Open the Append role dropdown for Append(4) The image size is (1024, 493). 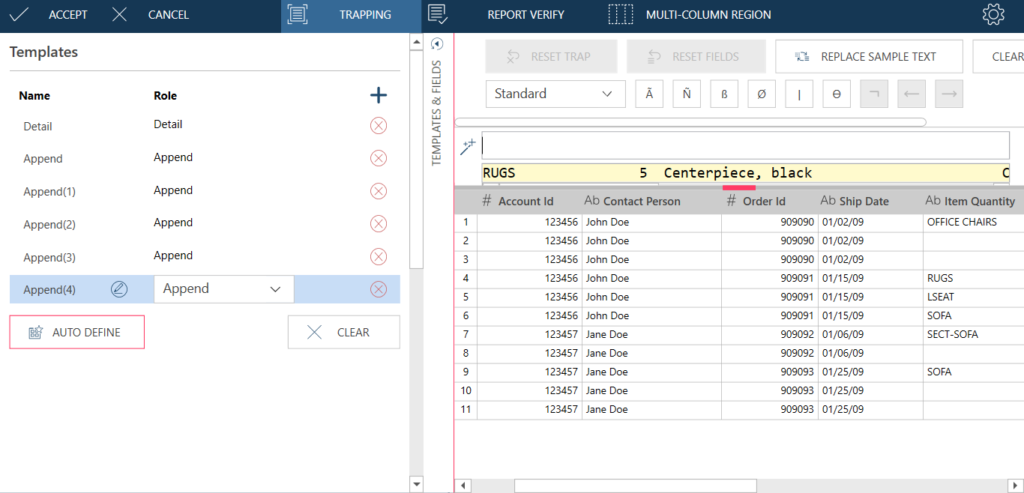223,289
